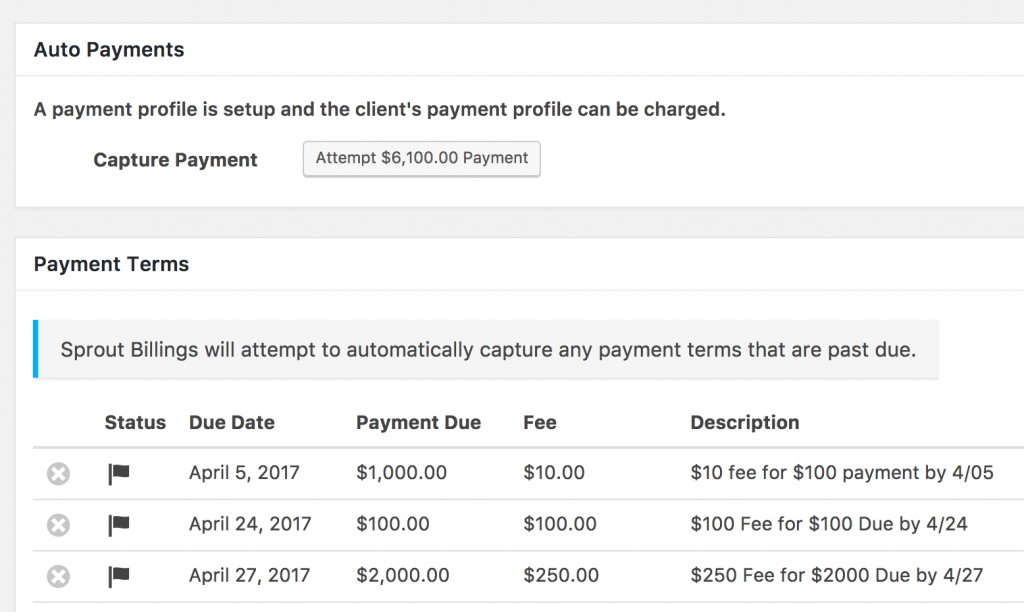Remove the April 24, 2017 payment term
Viewport: 1024px width, 612px height.
[59, 524]
